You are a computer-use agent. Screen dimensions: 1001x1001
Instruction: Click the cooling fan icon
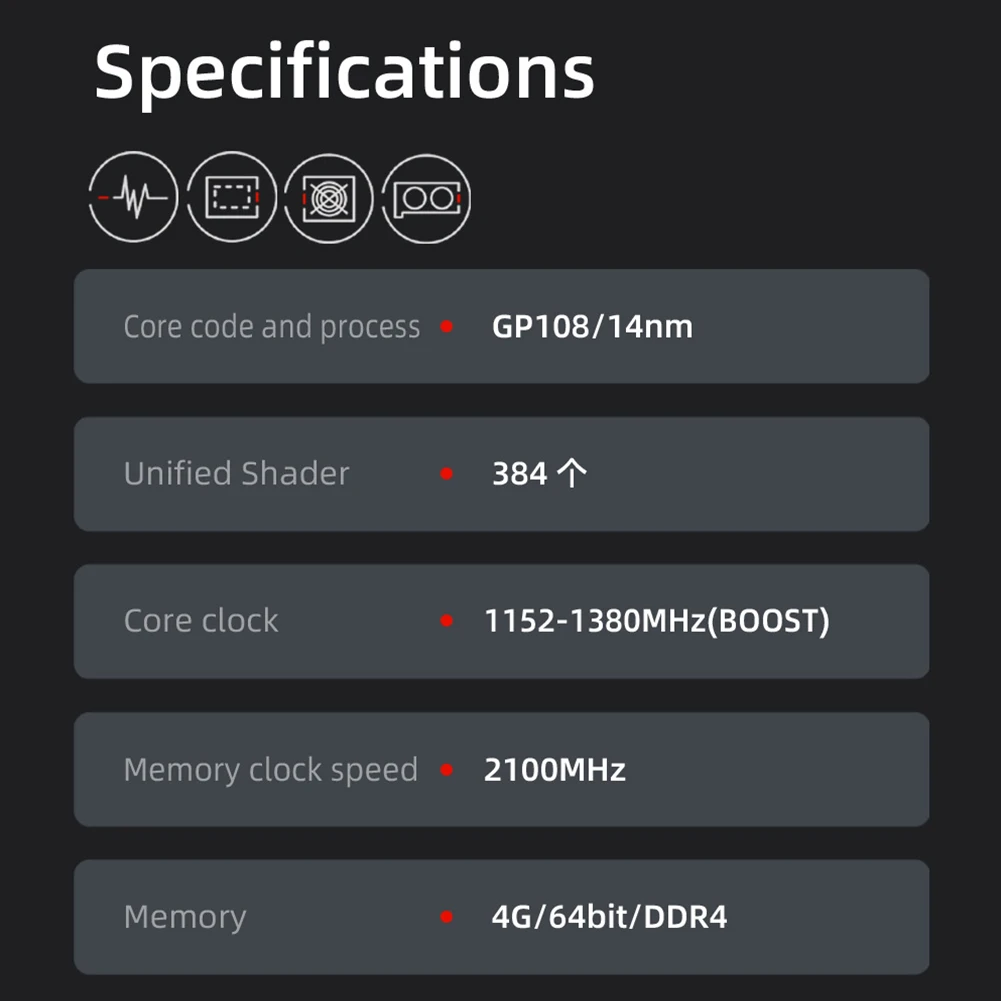(328, 198)
